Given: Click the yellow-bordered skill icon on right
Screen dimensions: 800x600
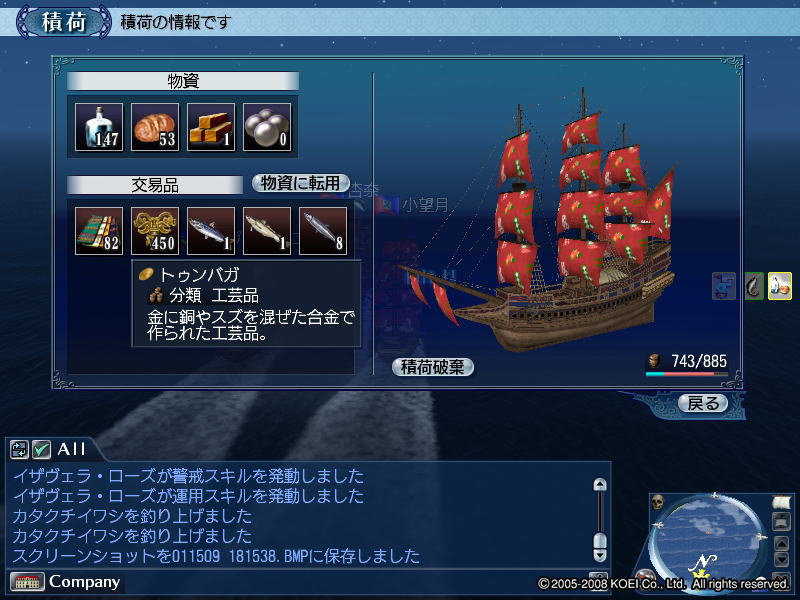Looking at the screenshot, I should 780,286.
